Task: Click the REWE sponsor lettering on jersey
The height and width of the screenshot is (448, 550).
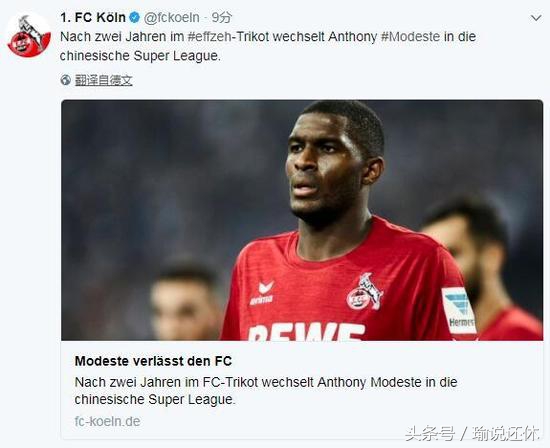Action: click(x=306, y=332)
